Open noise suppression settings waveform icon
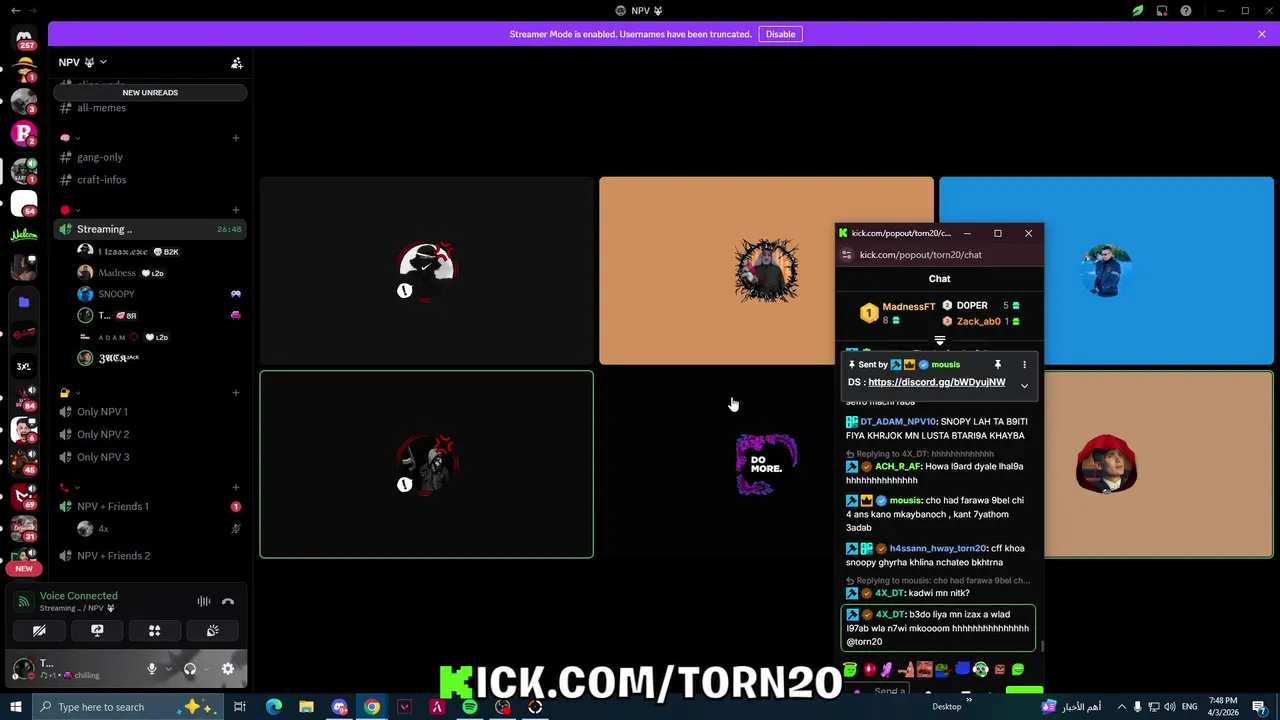Viewport: 1280px width, 720px height. pyautogui.click(x=204, y=601)
